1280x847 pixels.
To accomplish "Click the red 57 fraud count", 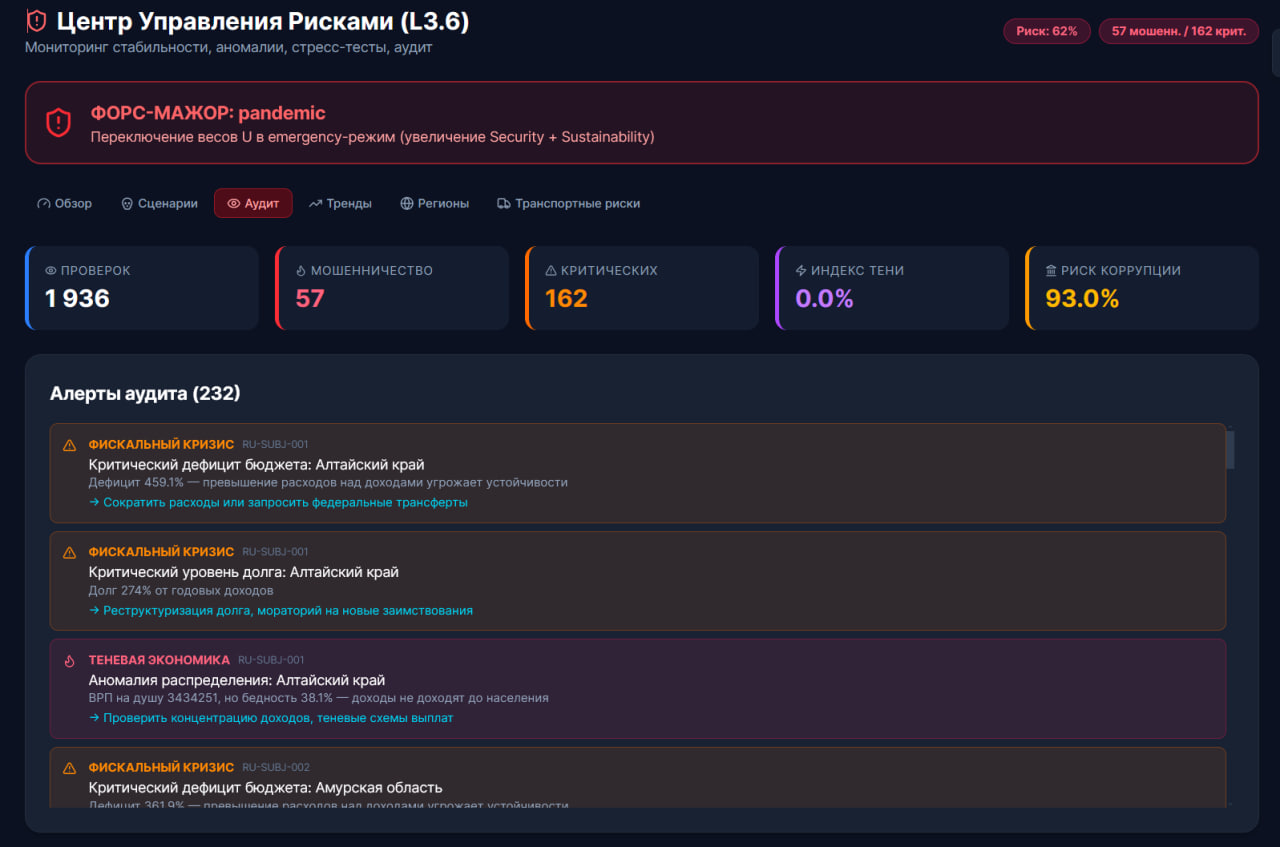I will (310, 298).
